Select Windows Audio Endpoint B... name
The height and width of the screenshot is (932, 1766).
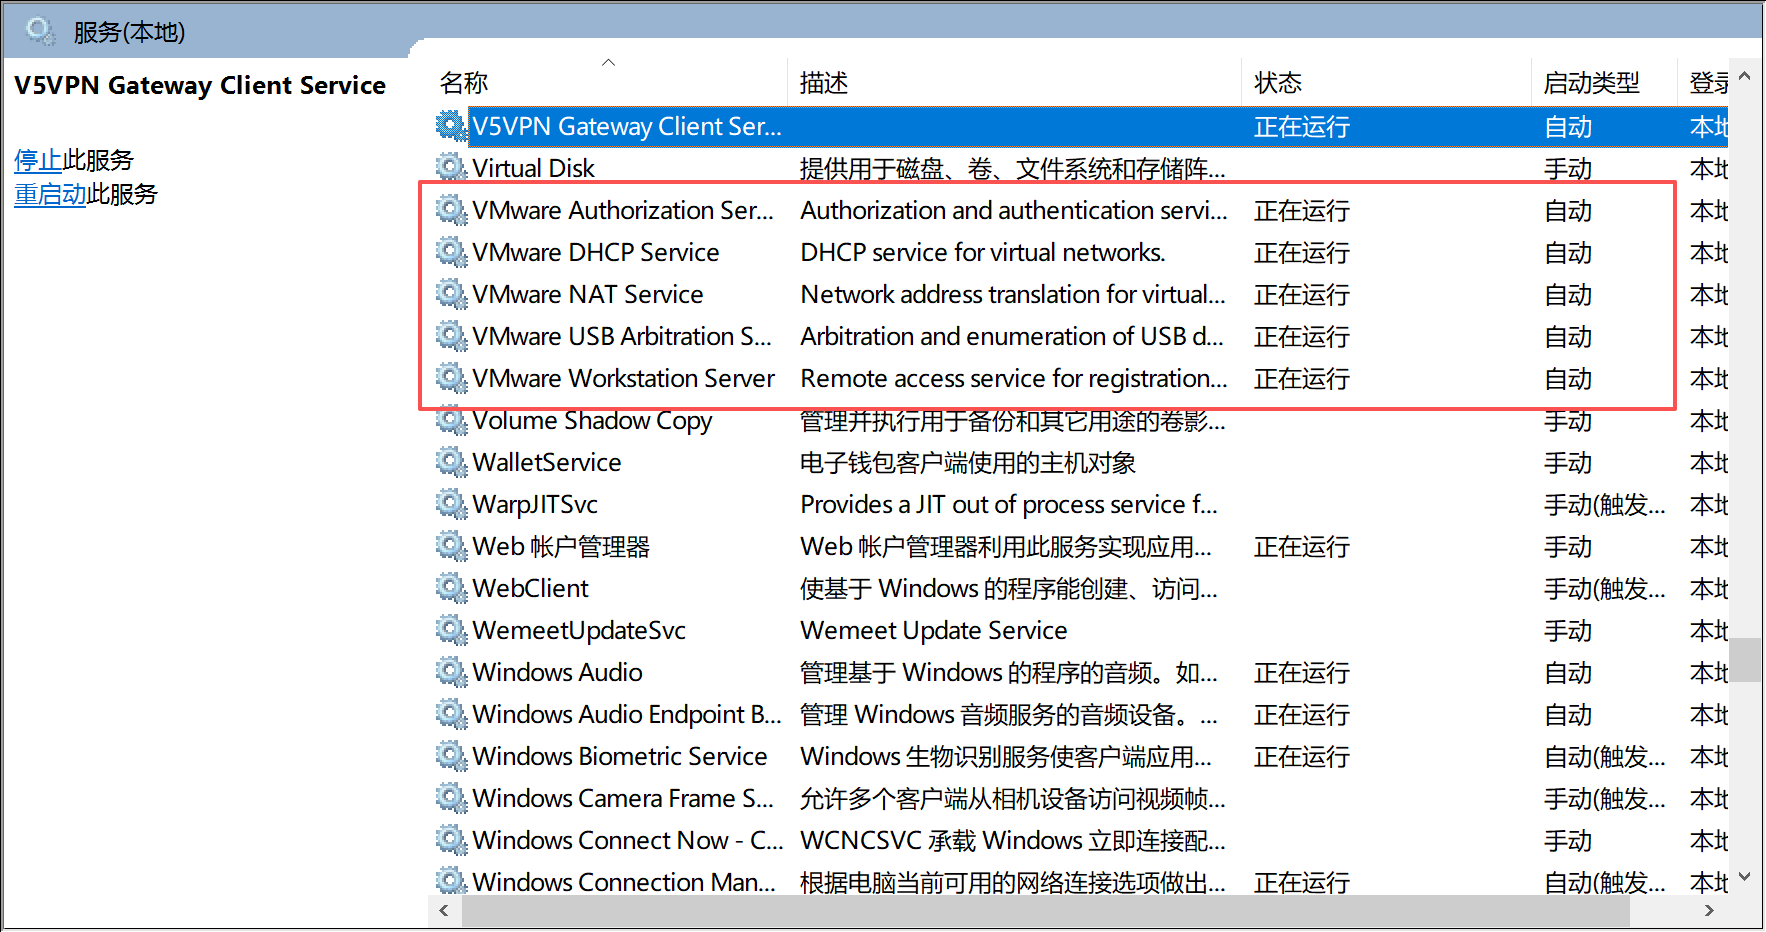[x=627, y=714]
